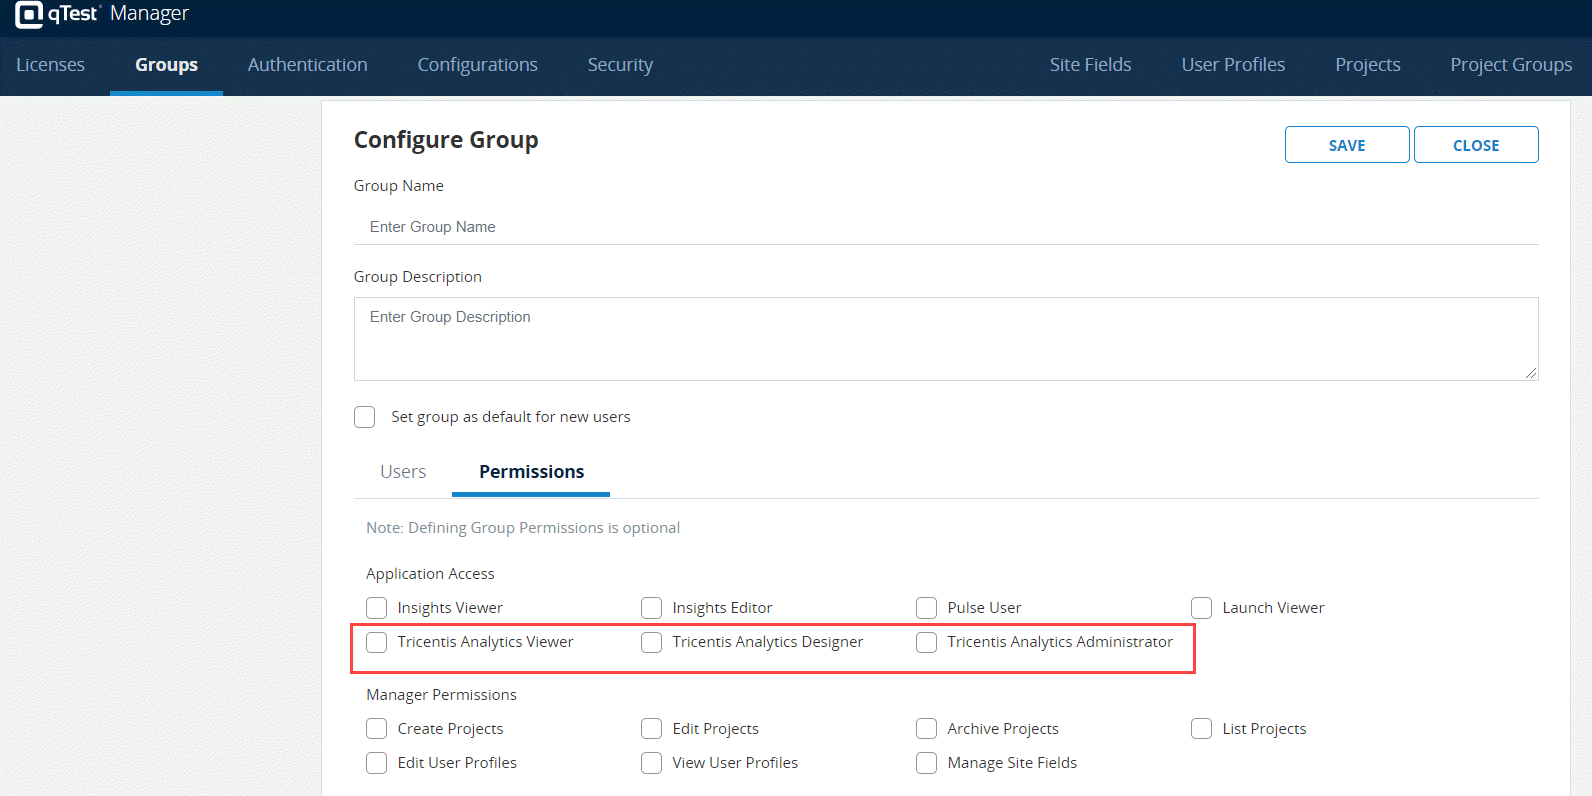Enable set group as default for new users
This screenshot has width=1592, height=796.
(365, 417)
